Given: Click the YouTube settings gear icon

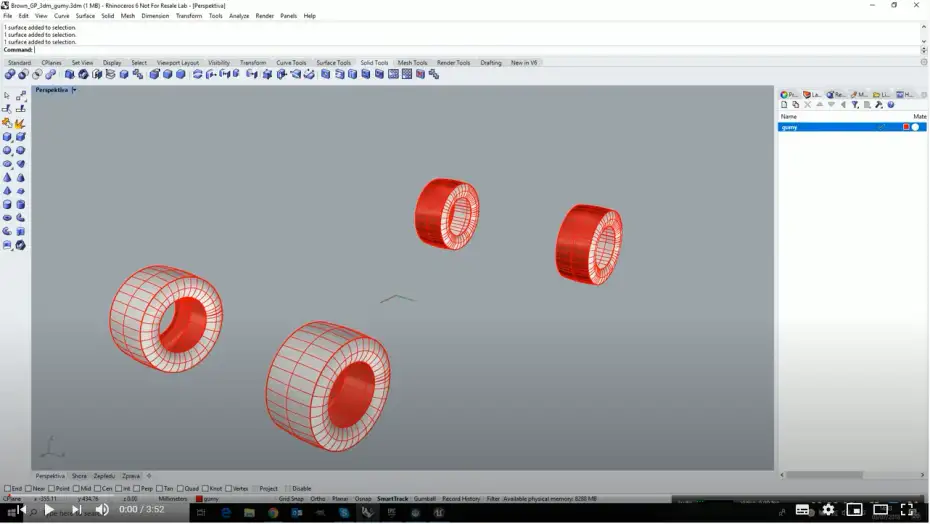Looking at the screenshot, I should 829,510.
